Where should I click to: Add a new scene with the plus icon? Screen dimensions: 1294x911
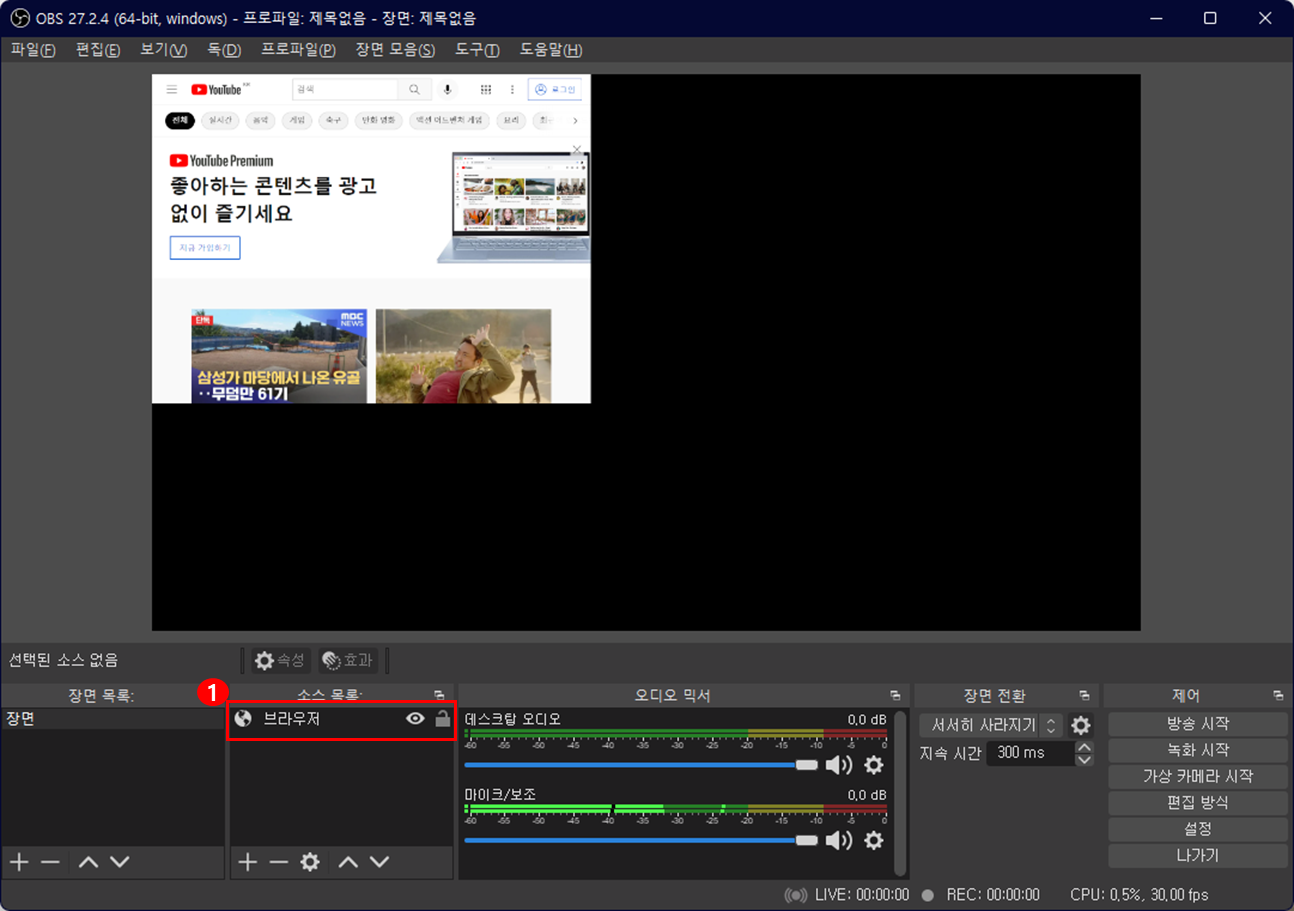click(x=19, y=862)
